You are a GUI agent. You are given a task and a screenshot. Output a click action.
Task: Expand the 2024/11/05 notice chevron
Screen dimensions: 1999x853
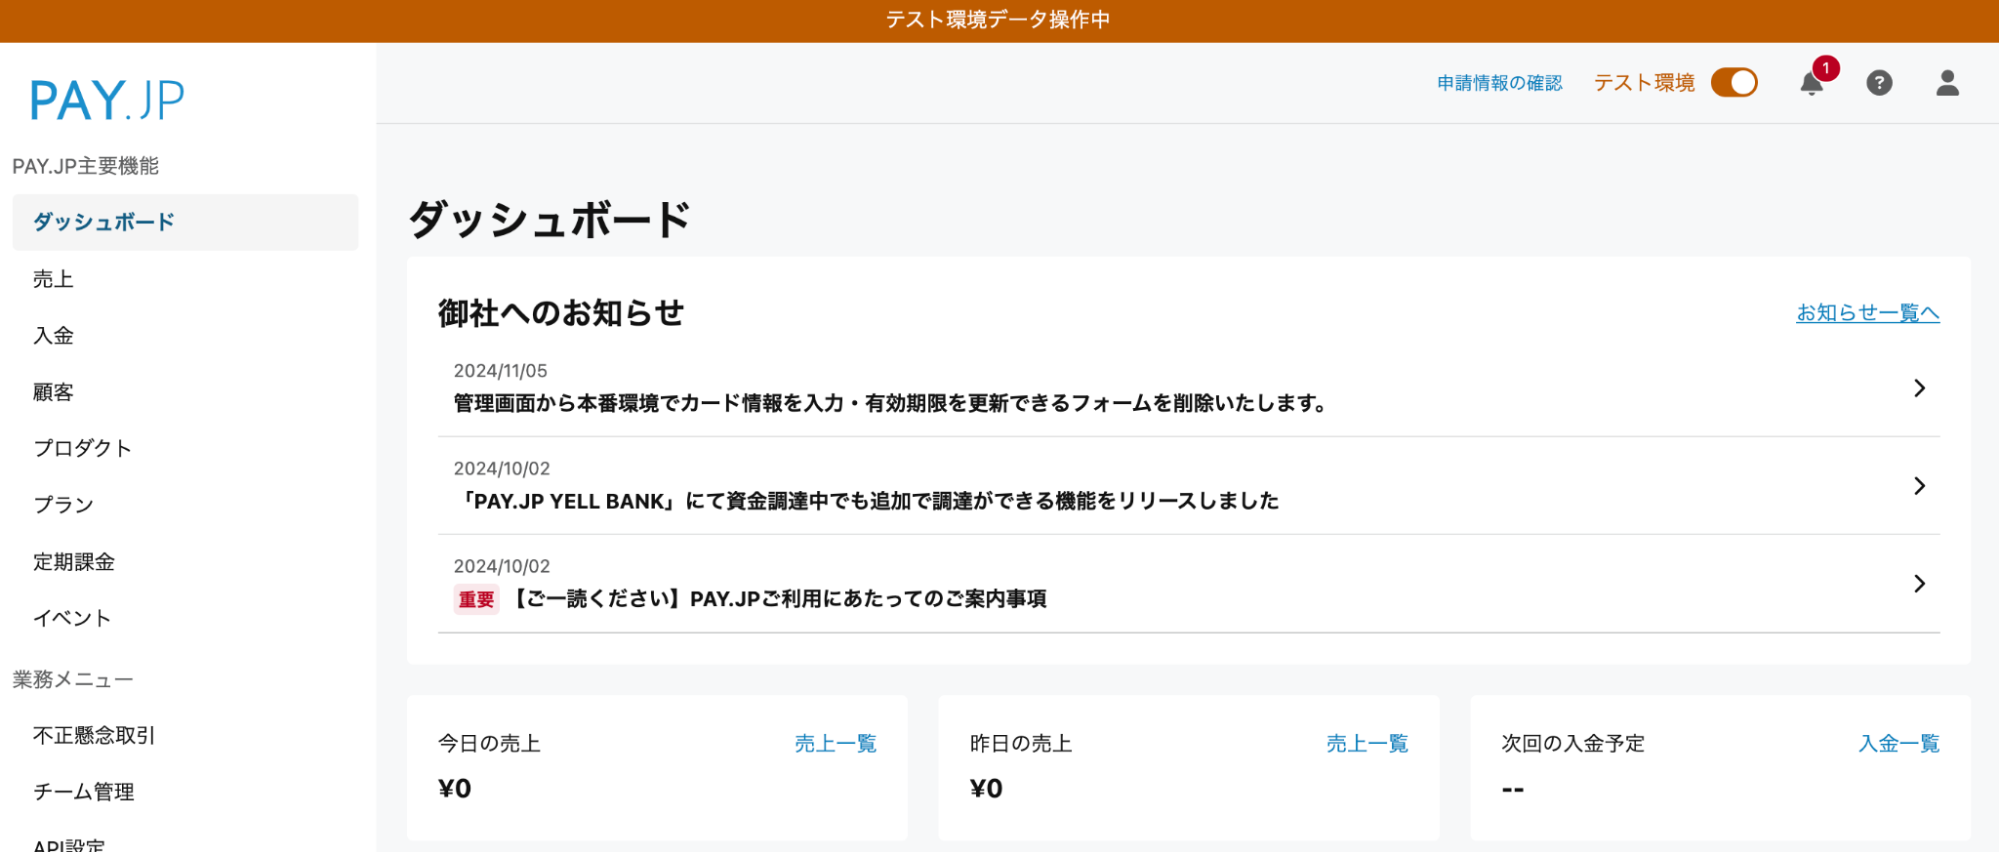1919,388
